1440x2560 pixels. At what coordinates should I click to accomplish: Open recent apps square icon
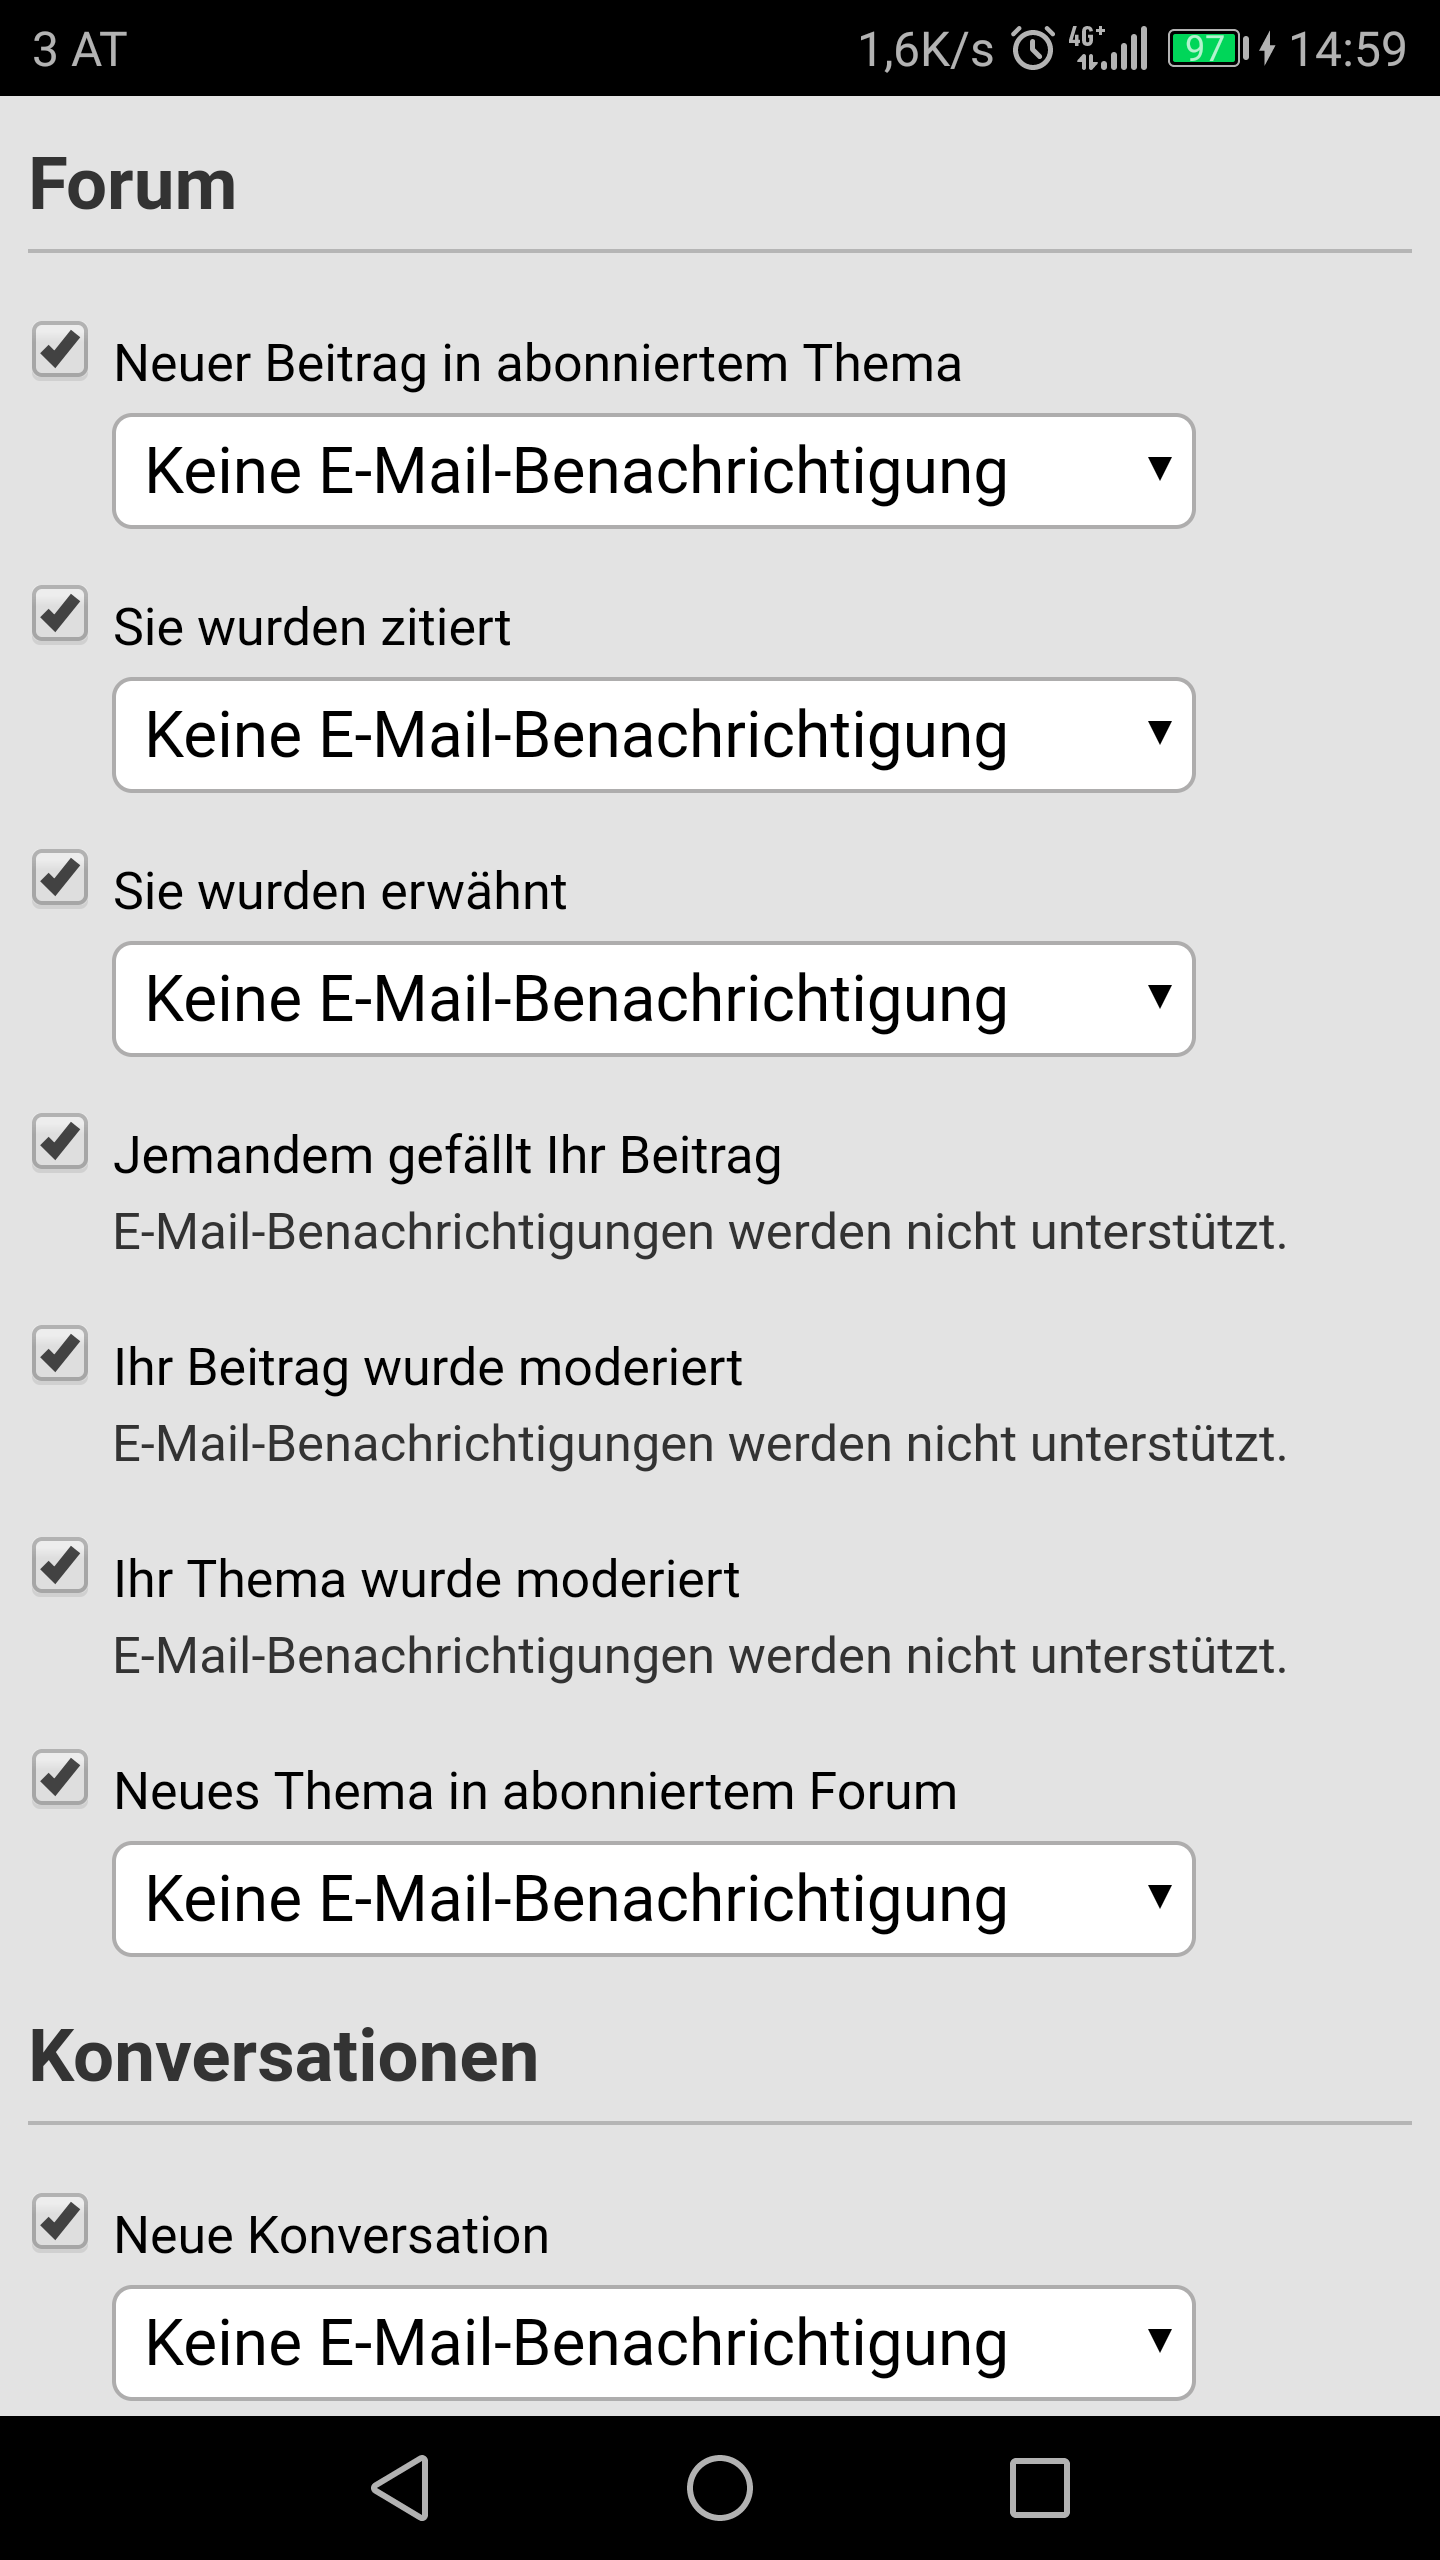[1039, 2487]
